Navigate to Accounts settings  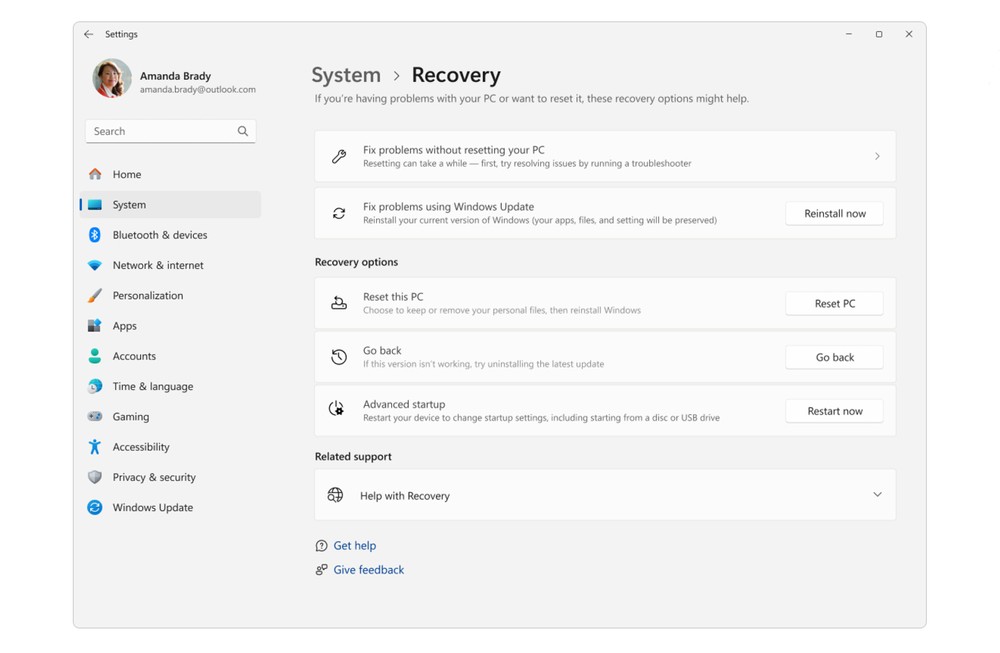click(170, 356)
